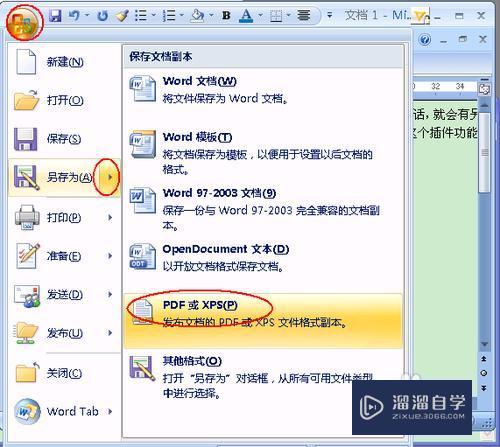The image size is (500, 447).
Task: Click the 发送 envelope people icon
Action: click(x=27, y=296)
